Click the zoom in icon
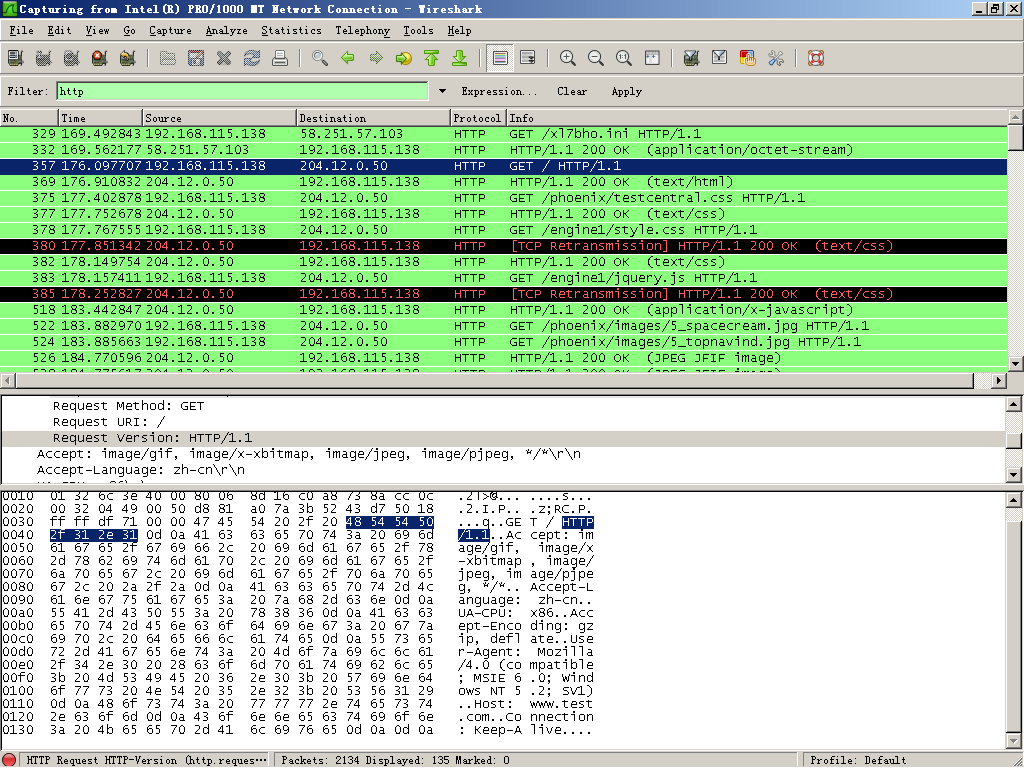This screenshot has height=768, width=1024. pyautogui.click(x=568, y=58)
